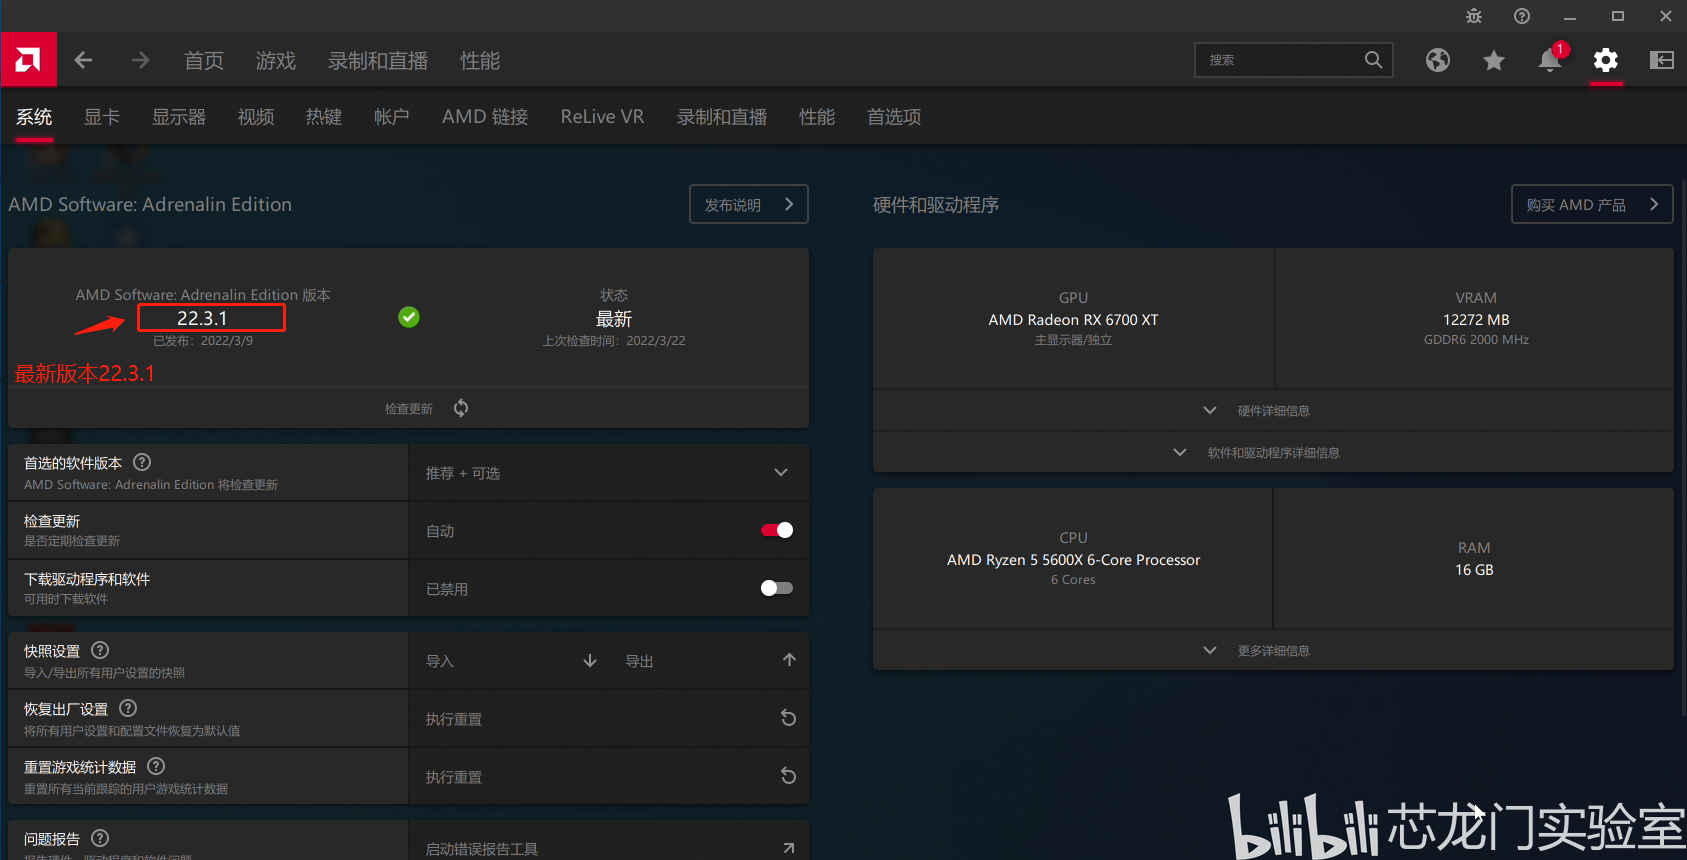This screenshot has height=860, width=1687.
Task: Click the import down-arrow icon
Action: pyautogui.click(x=590, y=660)
